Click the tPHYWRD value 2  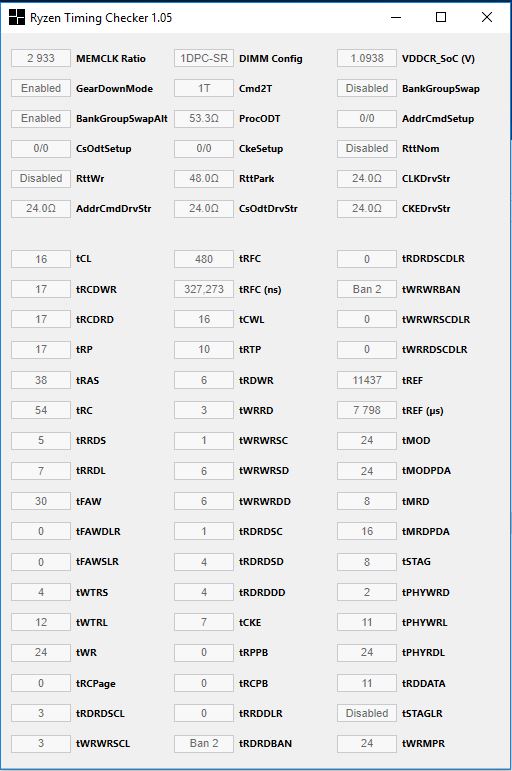366,592
